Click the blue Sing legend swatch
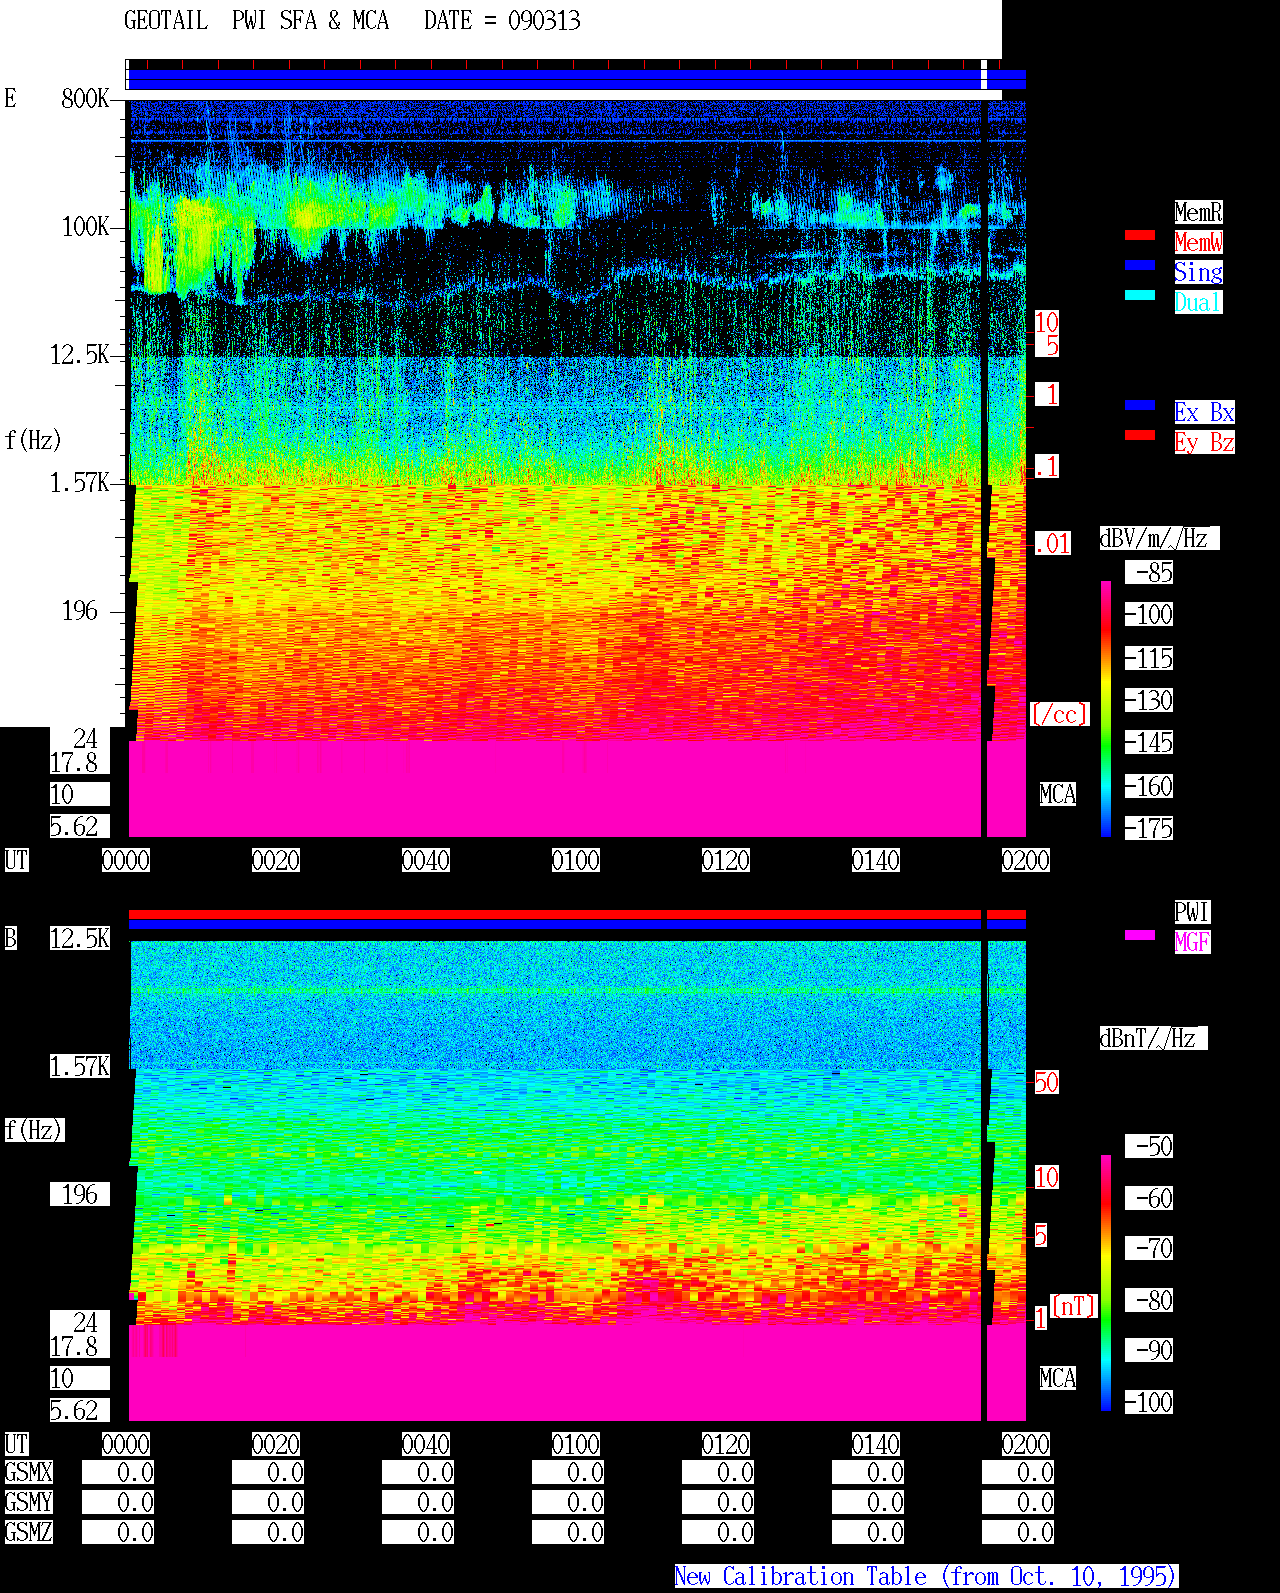 click(x=1140, y=265)
